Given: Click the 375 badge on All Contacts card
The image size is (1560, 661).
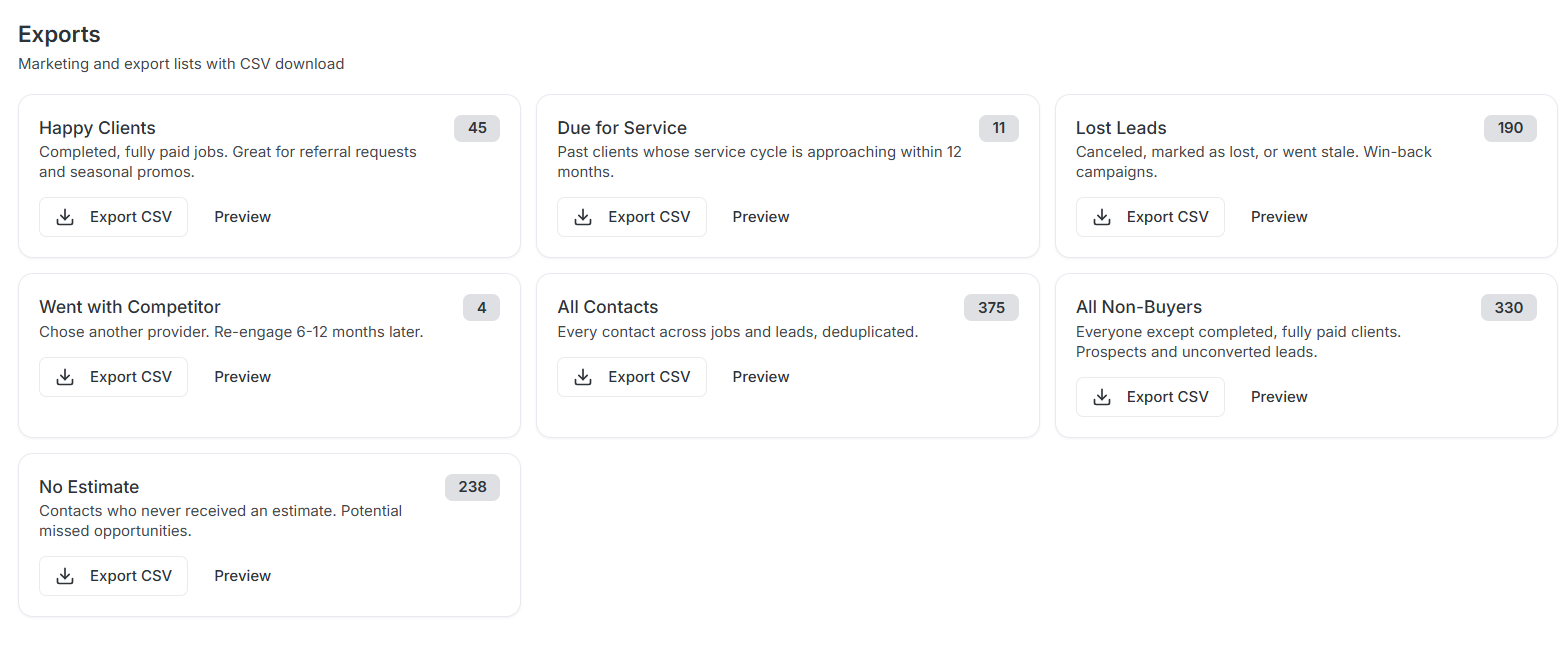Looking at the screenshot, I should (991, 307).
